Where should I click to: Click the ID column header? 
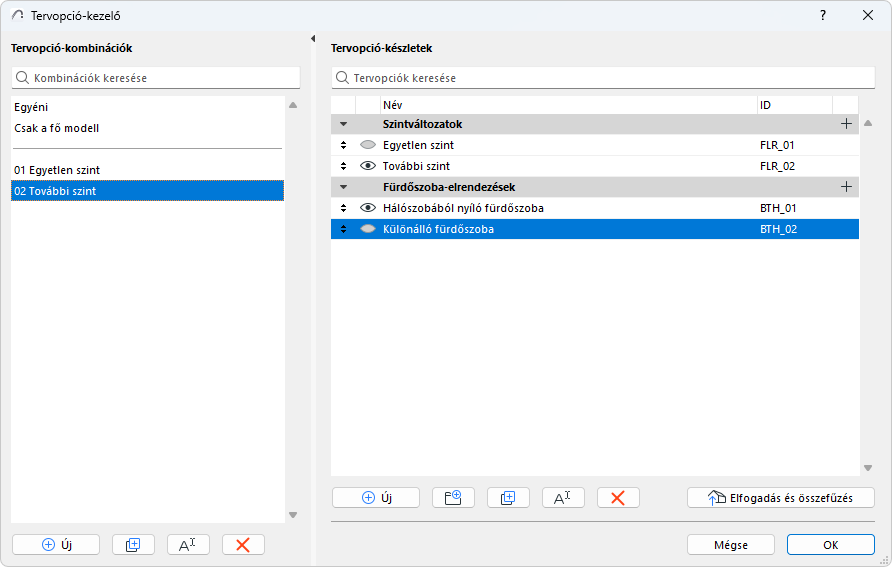coord(795,105)
